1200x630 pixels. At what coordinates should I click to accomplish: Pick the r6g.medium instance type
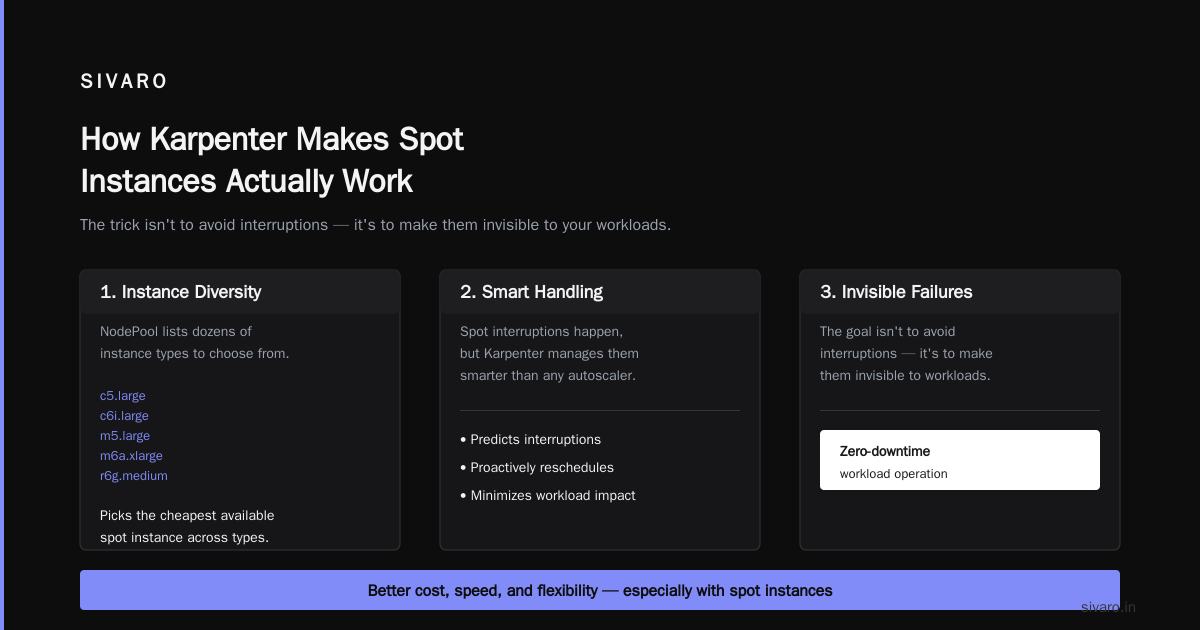(x=134, y=476)
